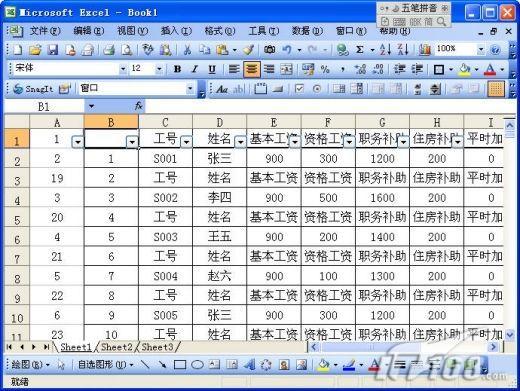Click the 自选图形 AutoShapes button

coord(105,365)
